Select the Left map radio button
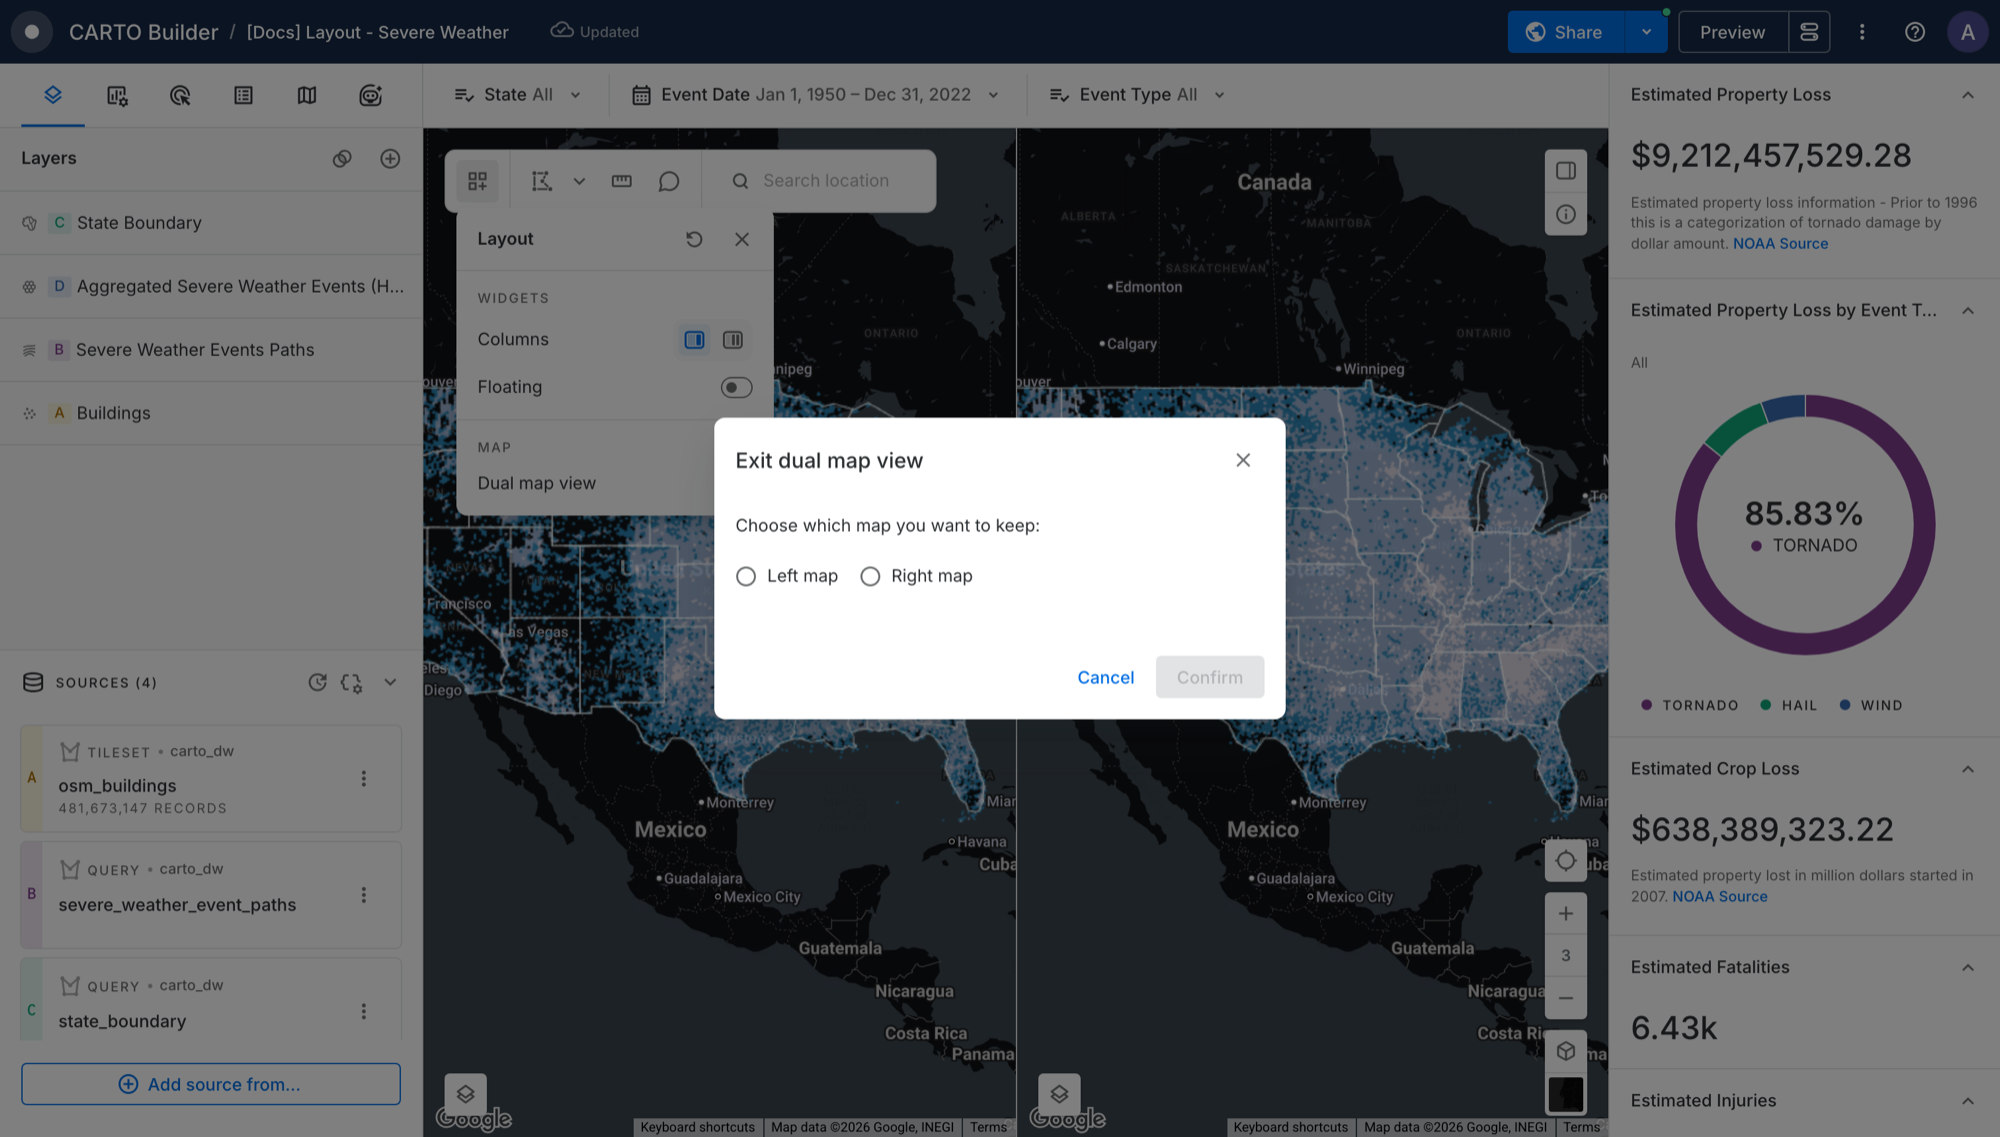 coord(746,576)
